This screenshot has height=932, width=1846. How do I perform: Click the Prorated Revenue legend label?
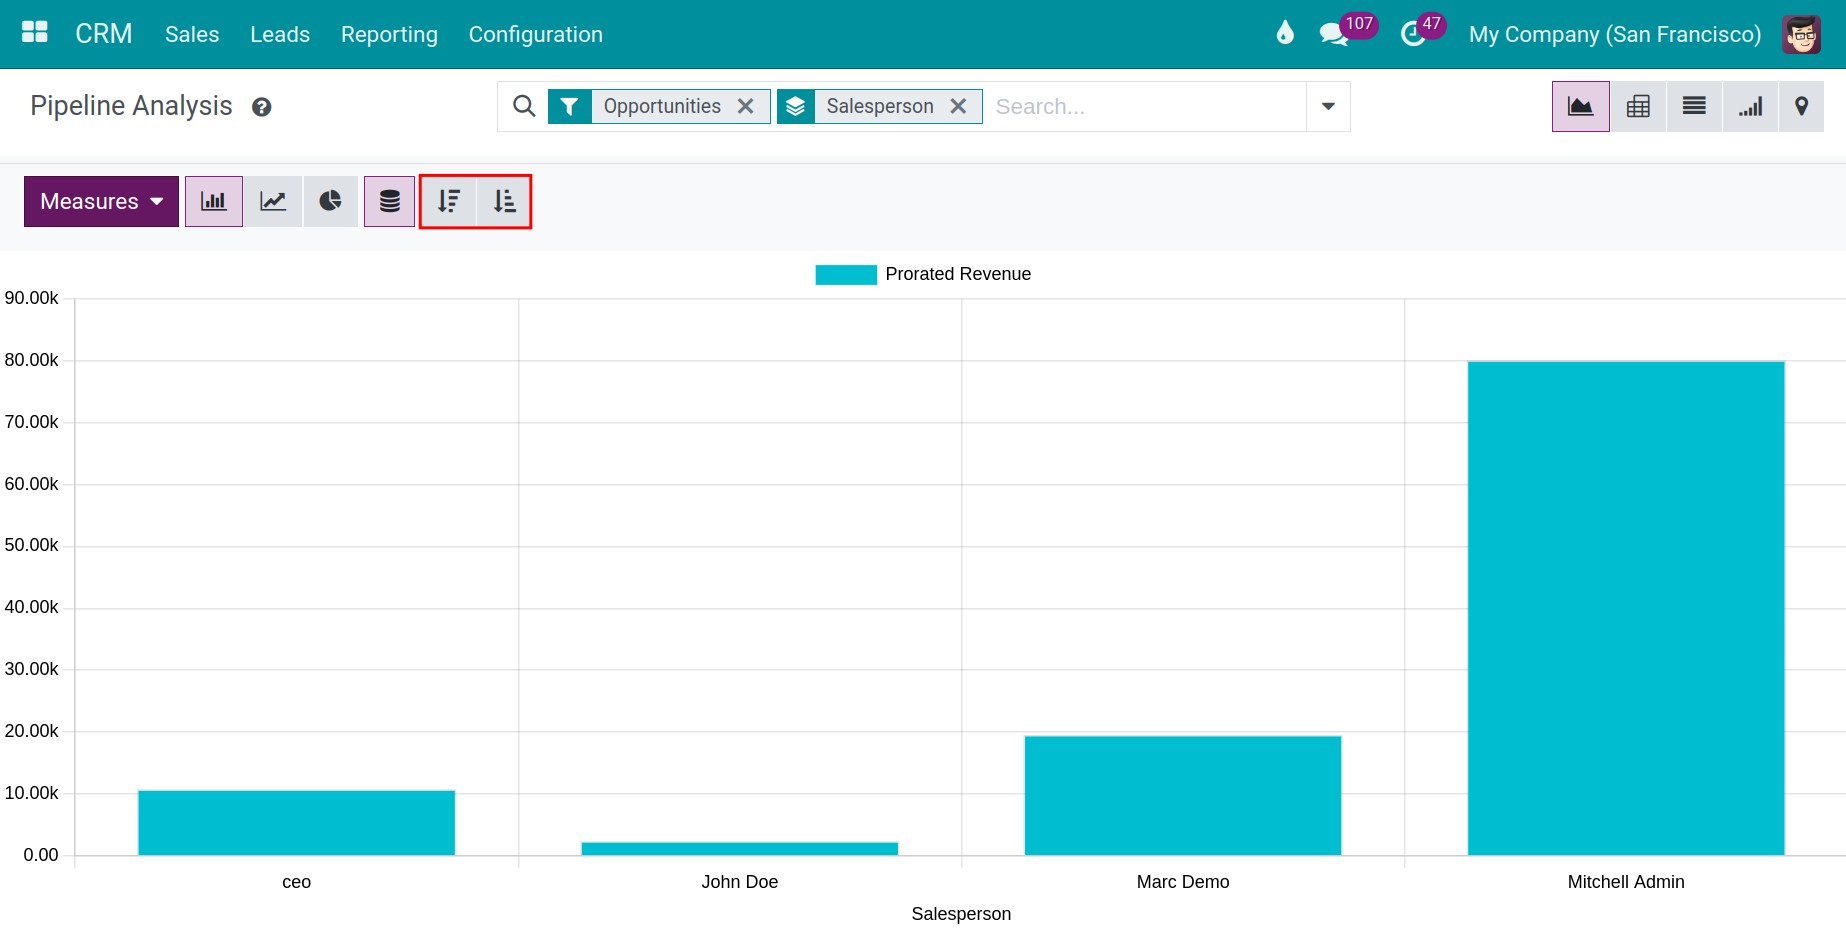[958, 274]
